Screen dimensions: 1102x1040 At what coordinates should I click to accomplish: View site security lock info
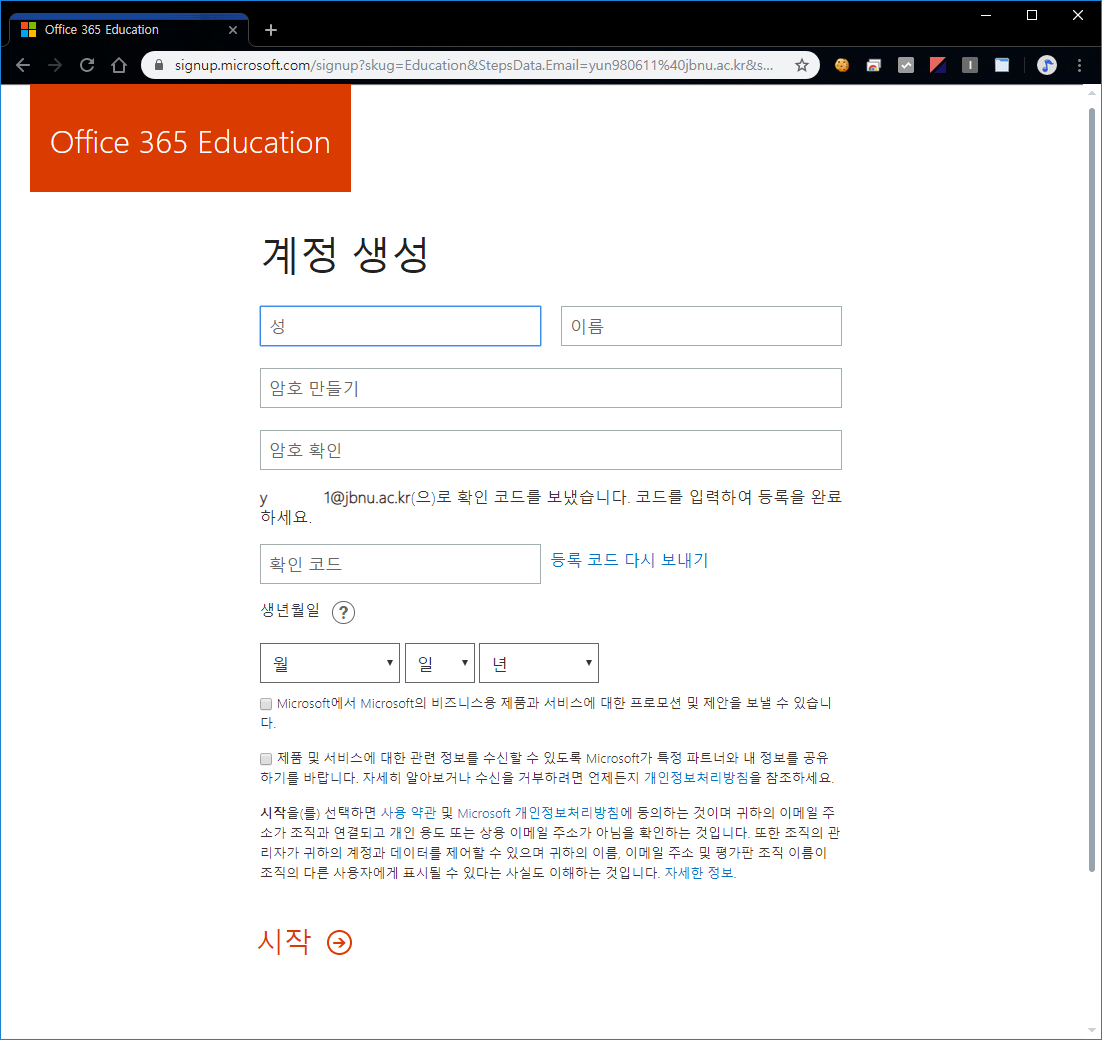[x=159, y=65]
